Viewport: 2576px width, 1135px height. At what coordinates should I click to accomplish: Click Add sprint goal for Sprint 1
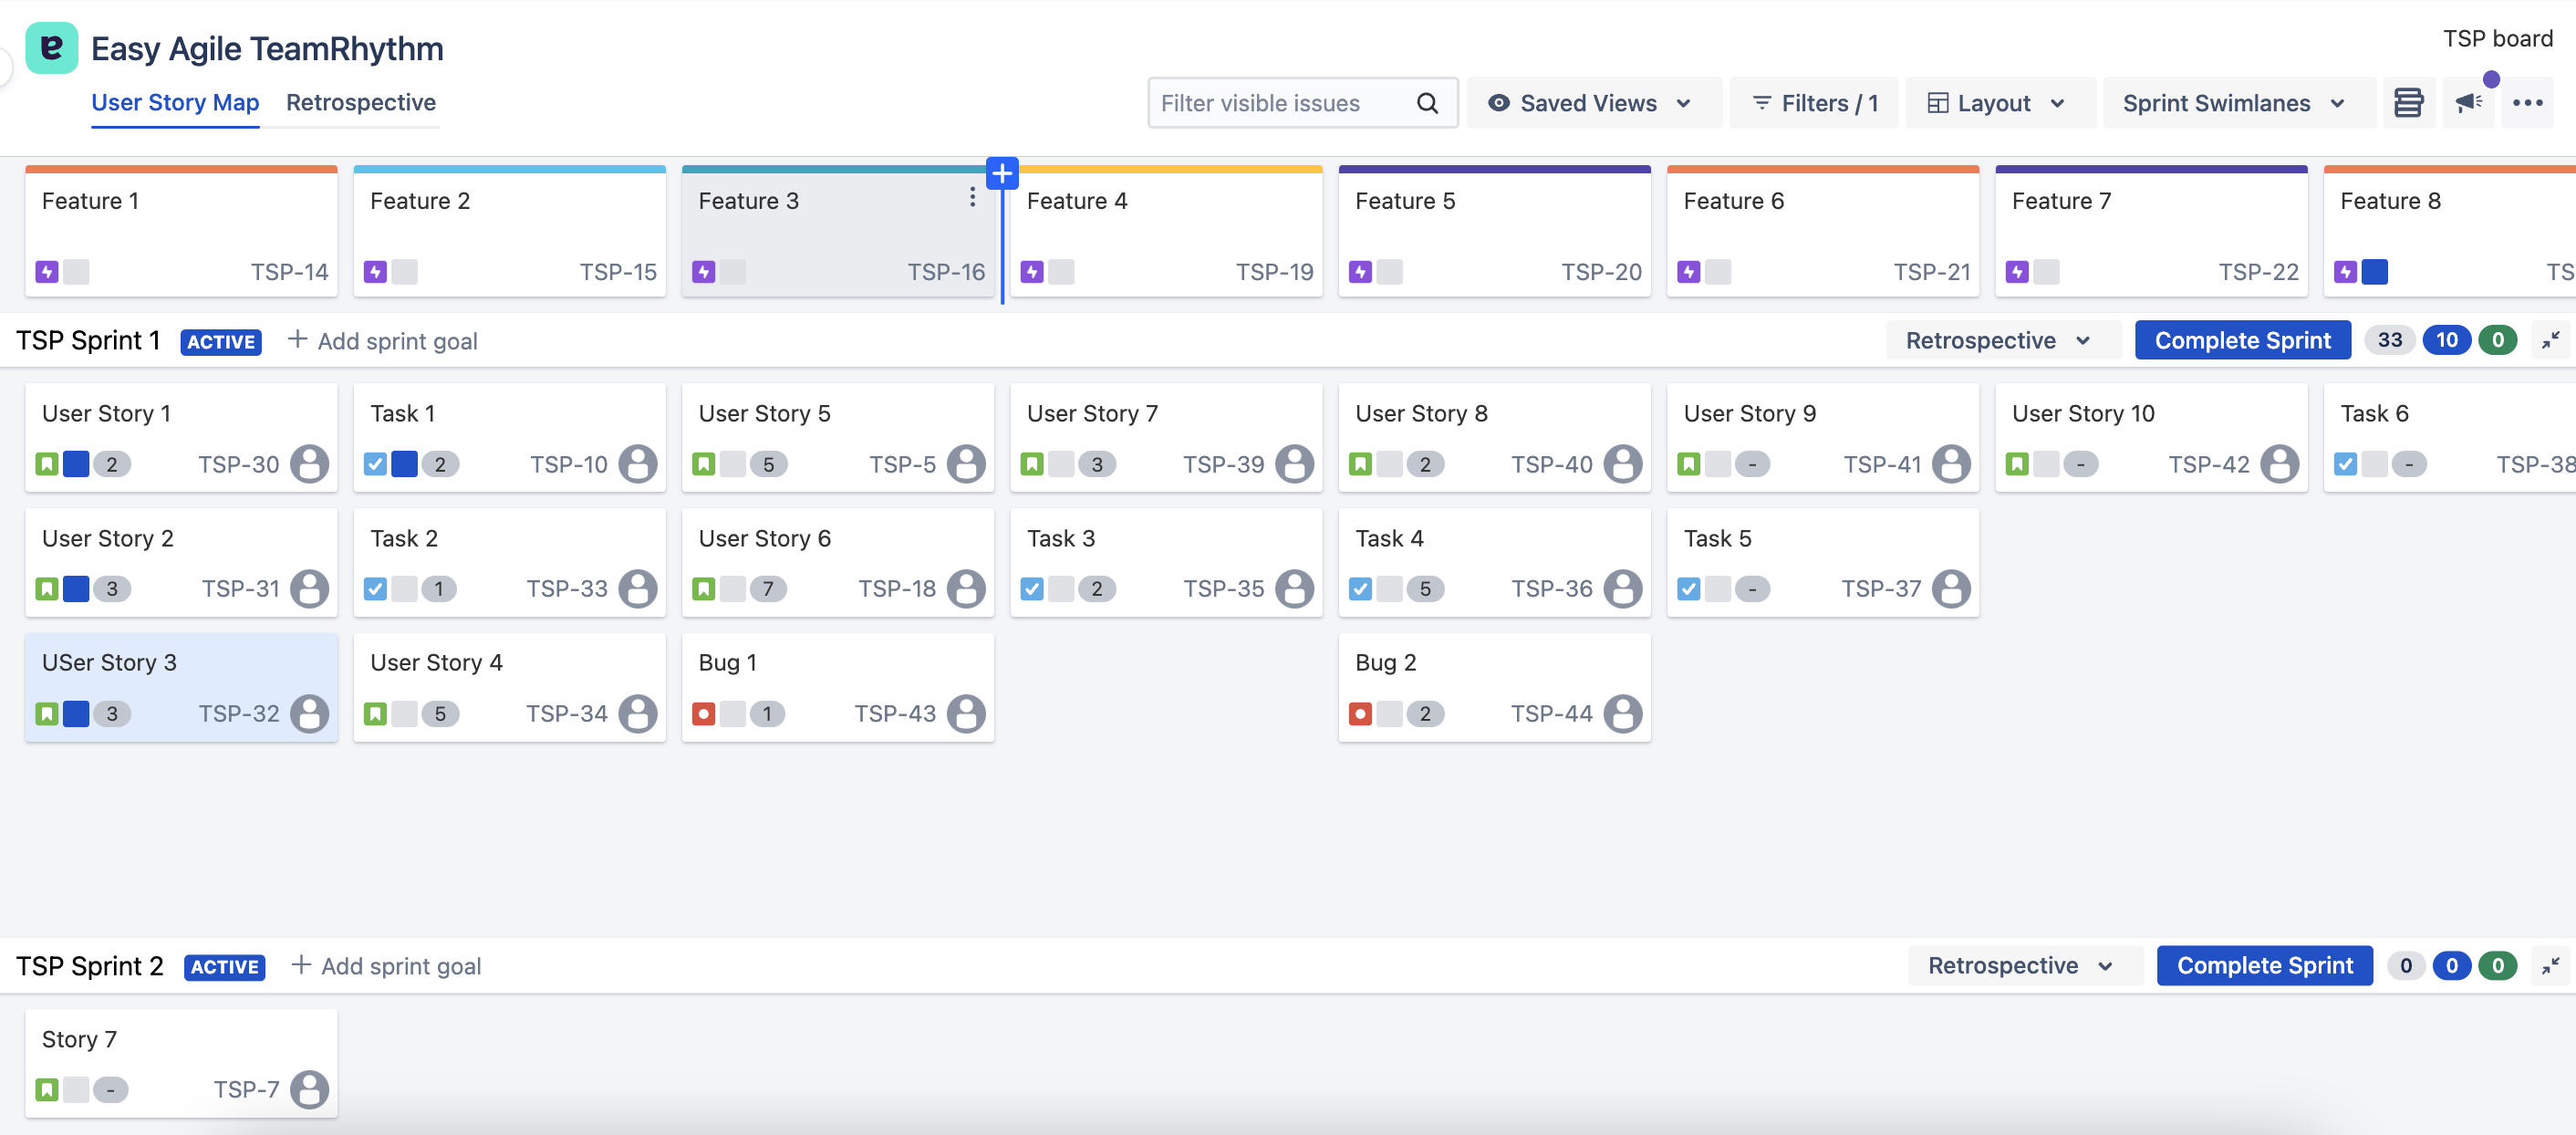pos(383,341)
